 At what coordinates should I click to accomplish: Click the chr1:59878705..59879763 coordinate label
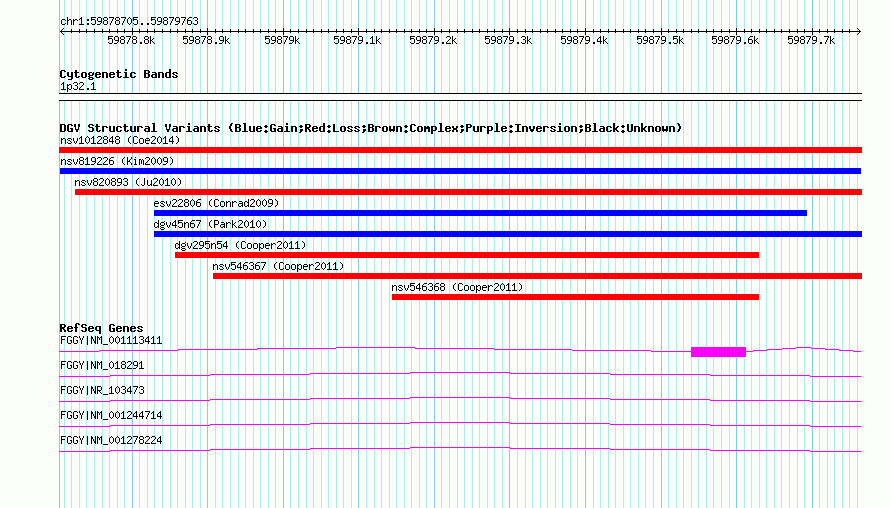pyautogui.click(x=129, y=22)
